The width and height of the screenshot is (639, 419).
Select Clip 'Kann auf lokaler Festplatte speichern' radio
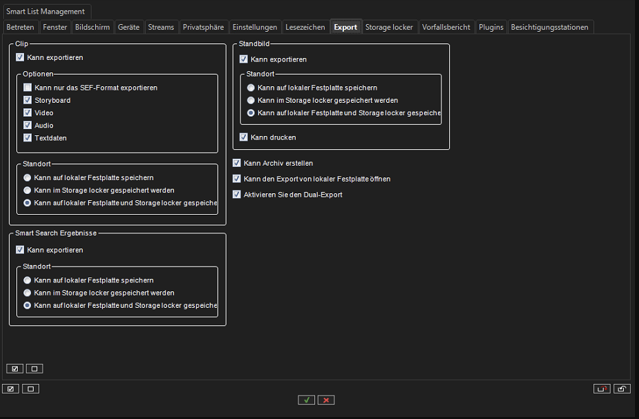coord(27,178)
